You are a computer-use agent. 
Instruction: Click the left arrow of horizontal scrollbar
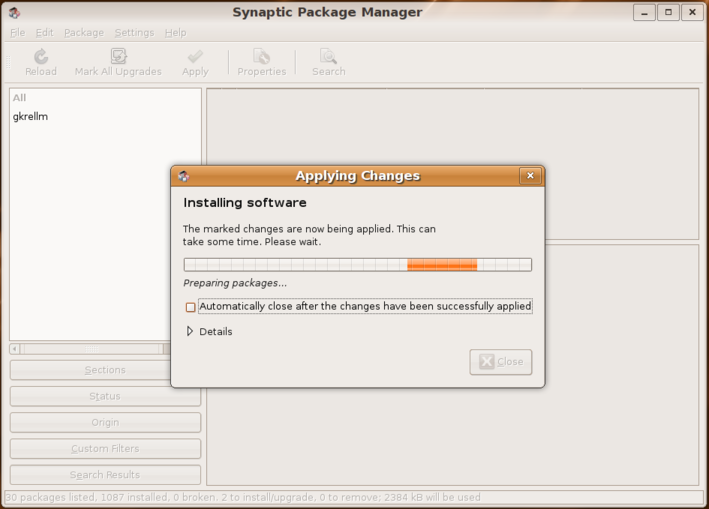[x=14, y=349]
